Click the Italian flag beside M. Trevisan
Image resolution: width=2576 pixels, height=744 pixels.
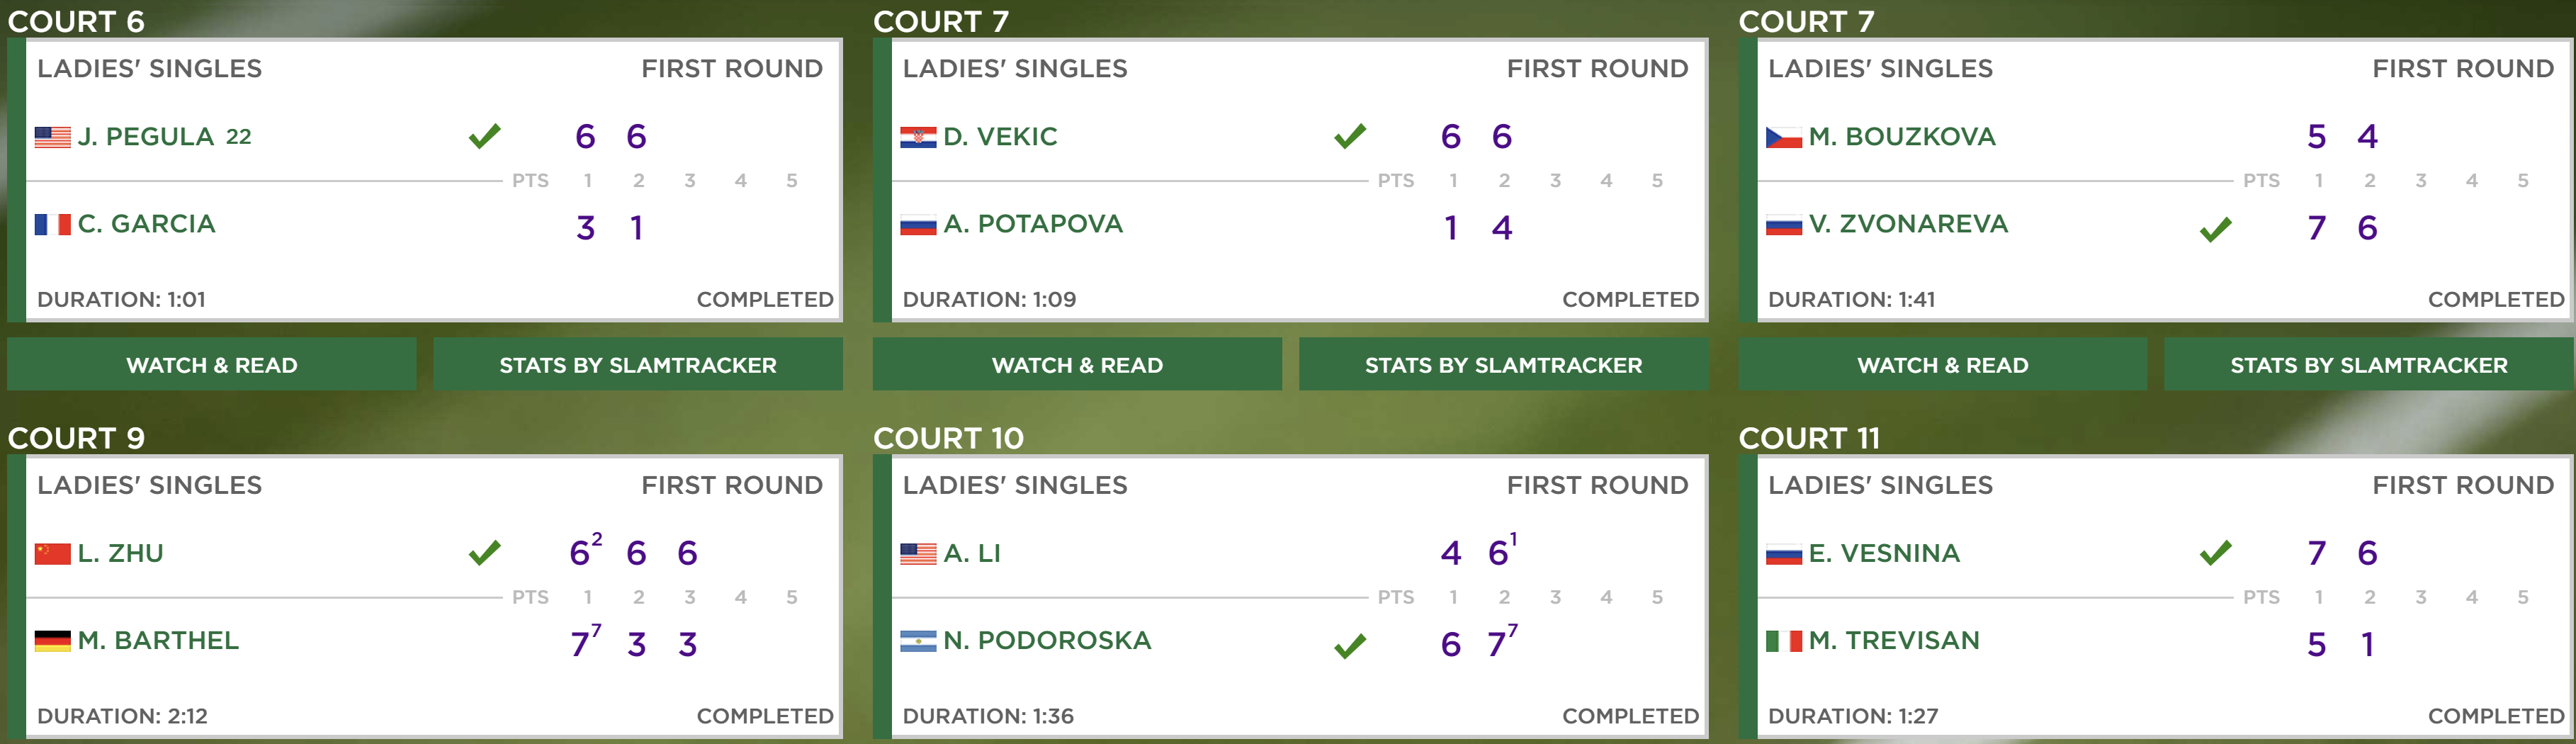point(1783,641)
